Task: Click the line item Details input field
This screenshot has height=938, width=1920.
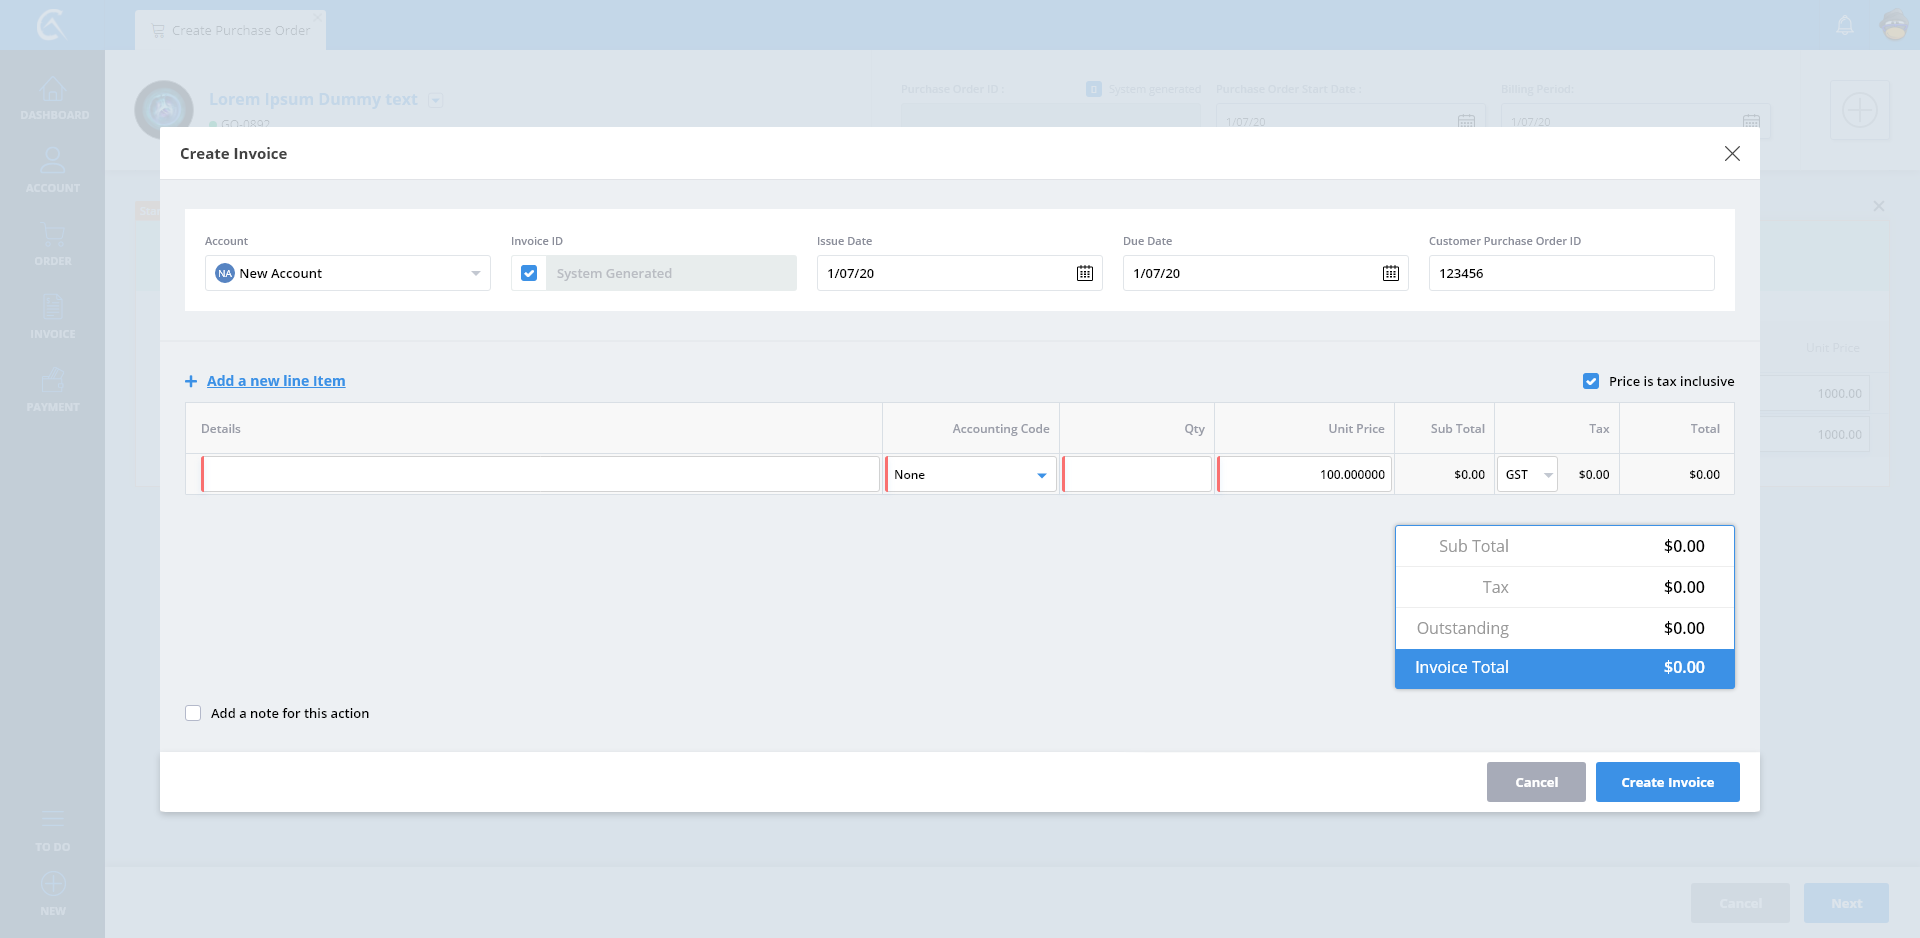Action: pyautogui.click(x=541, y=474)
